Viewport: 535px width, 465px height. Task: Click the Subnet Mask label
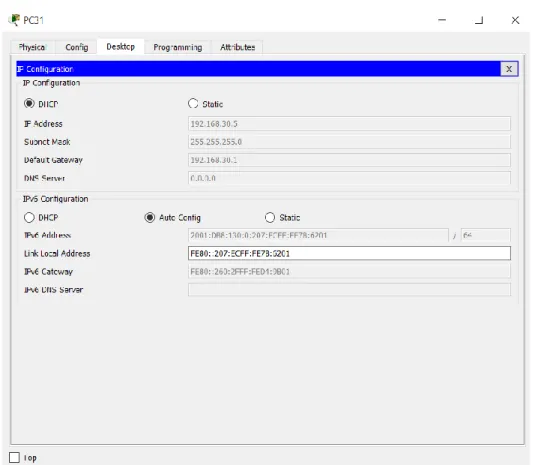point(47,142)
